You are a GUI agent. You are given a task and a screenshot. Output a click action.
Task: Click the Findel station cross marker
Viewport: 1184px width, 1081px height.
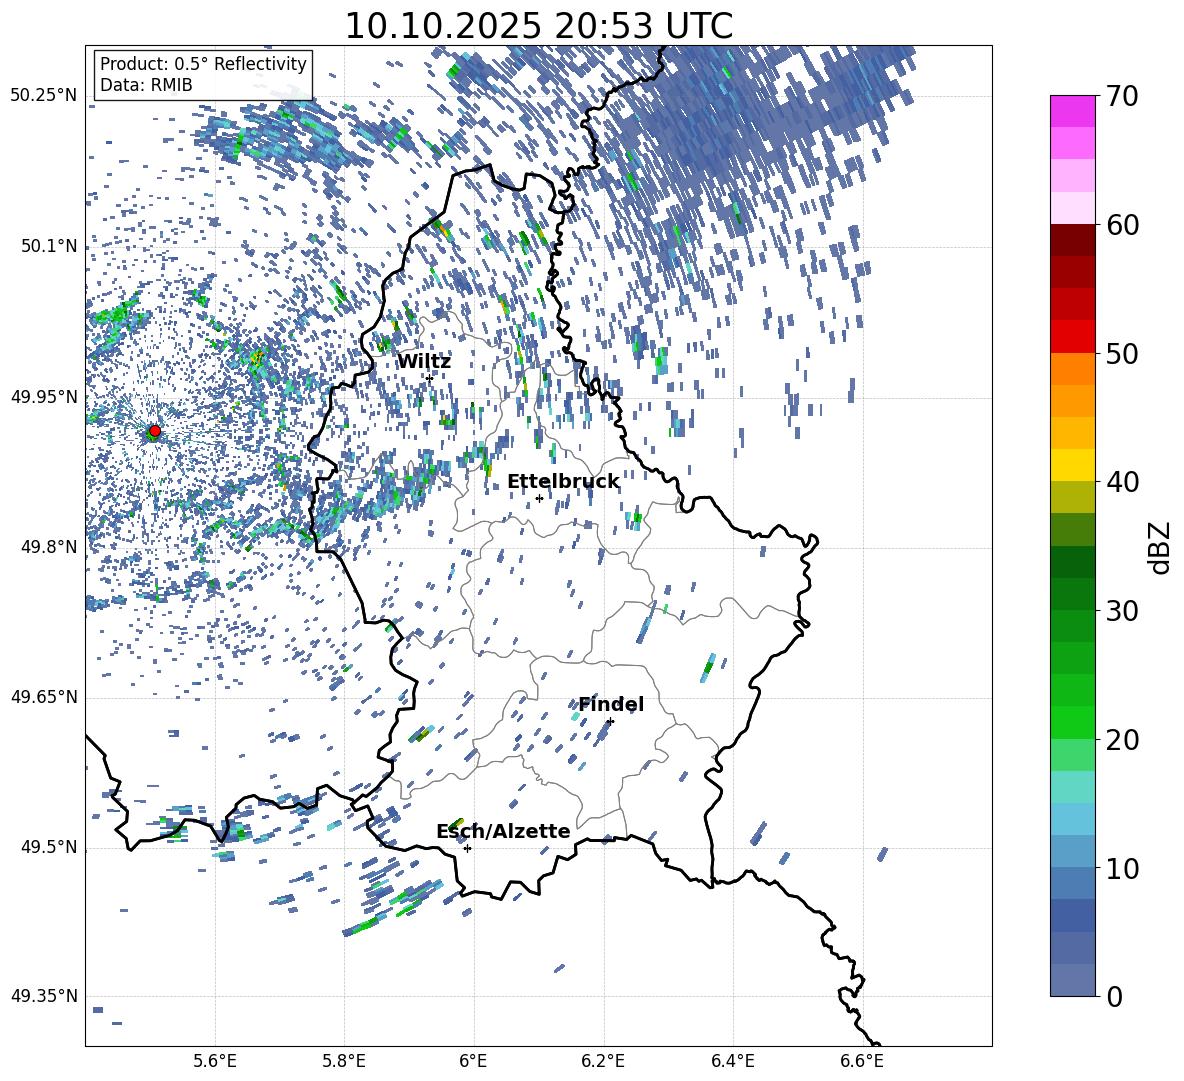coord(610,722)
